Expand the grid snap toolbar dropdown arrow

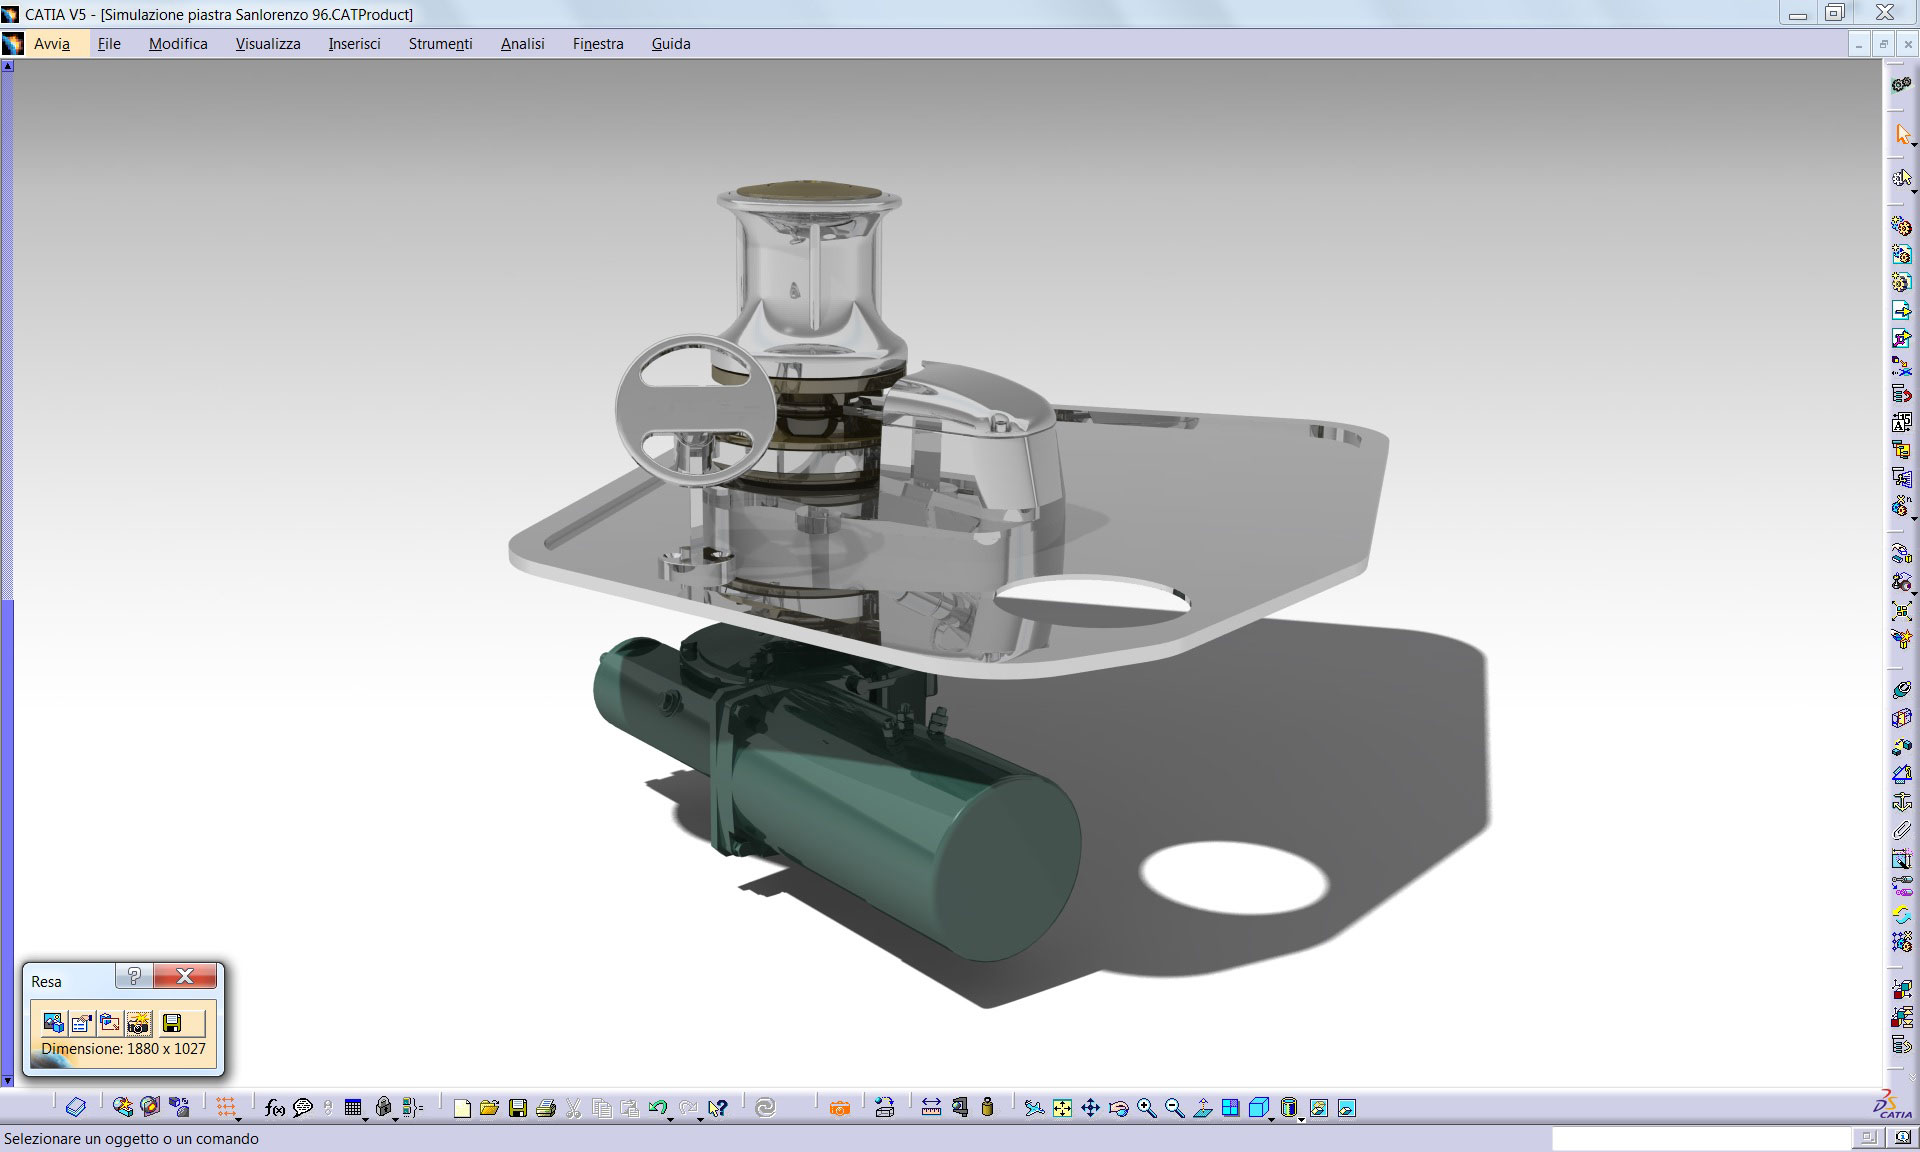point(239,1119)
